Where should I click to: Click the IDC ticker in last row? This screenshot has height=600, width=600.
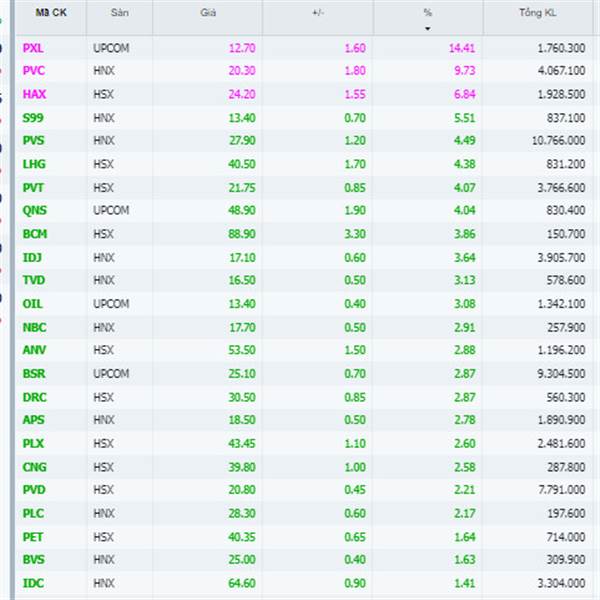pos(33,583)
